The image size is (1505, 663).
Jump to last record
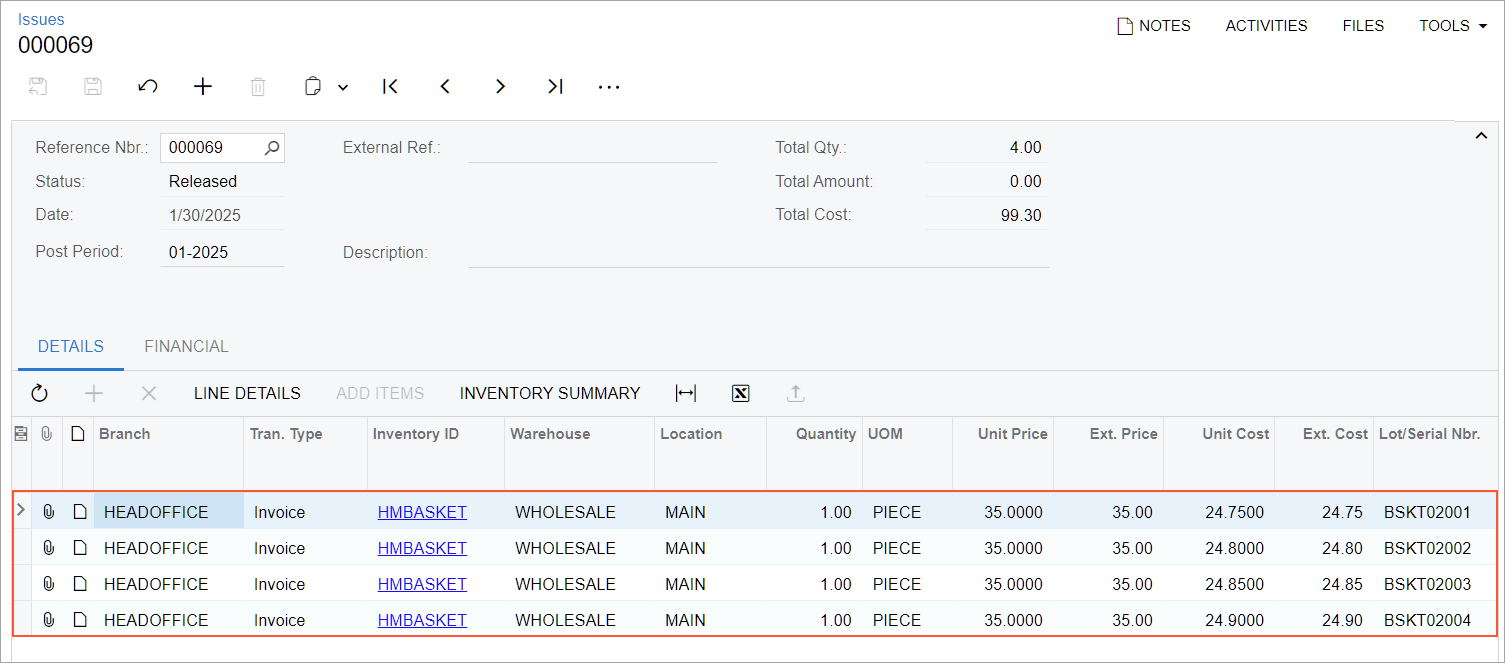pyautogui.click(x=556, y=87)
